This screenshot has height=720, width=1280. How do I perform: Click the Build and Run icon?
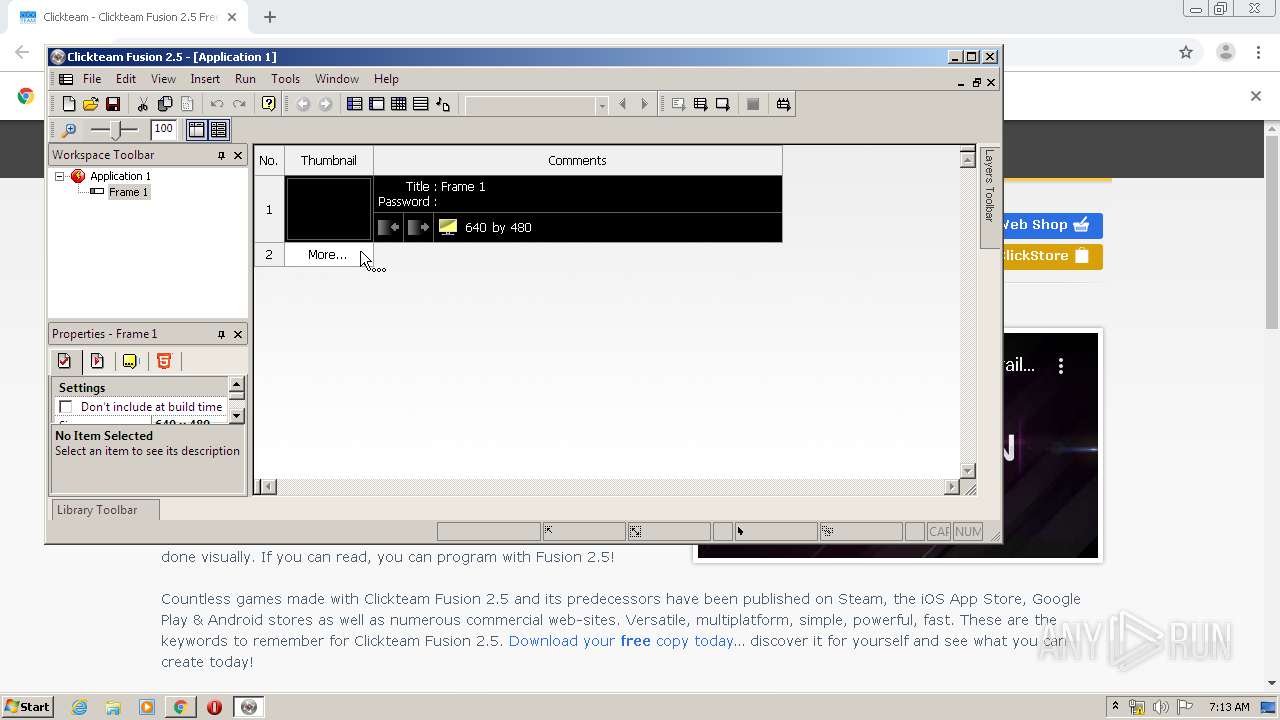pyautogui.click(x=784, y=104)
